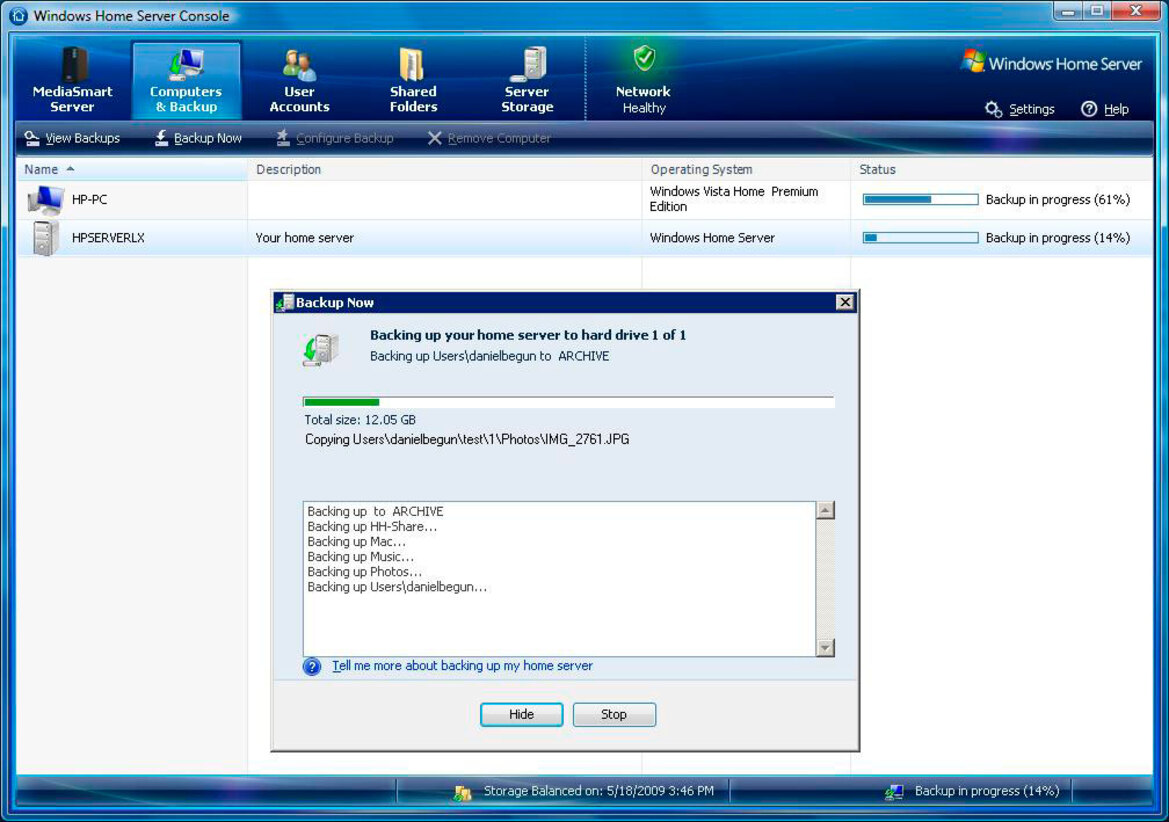The width and height of the screenshot is (1169, 822).
Task: Click the Backup Now dialog title icon
Action: (x=284, y=302)
